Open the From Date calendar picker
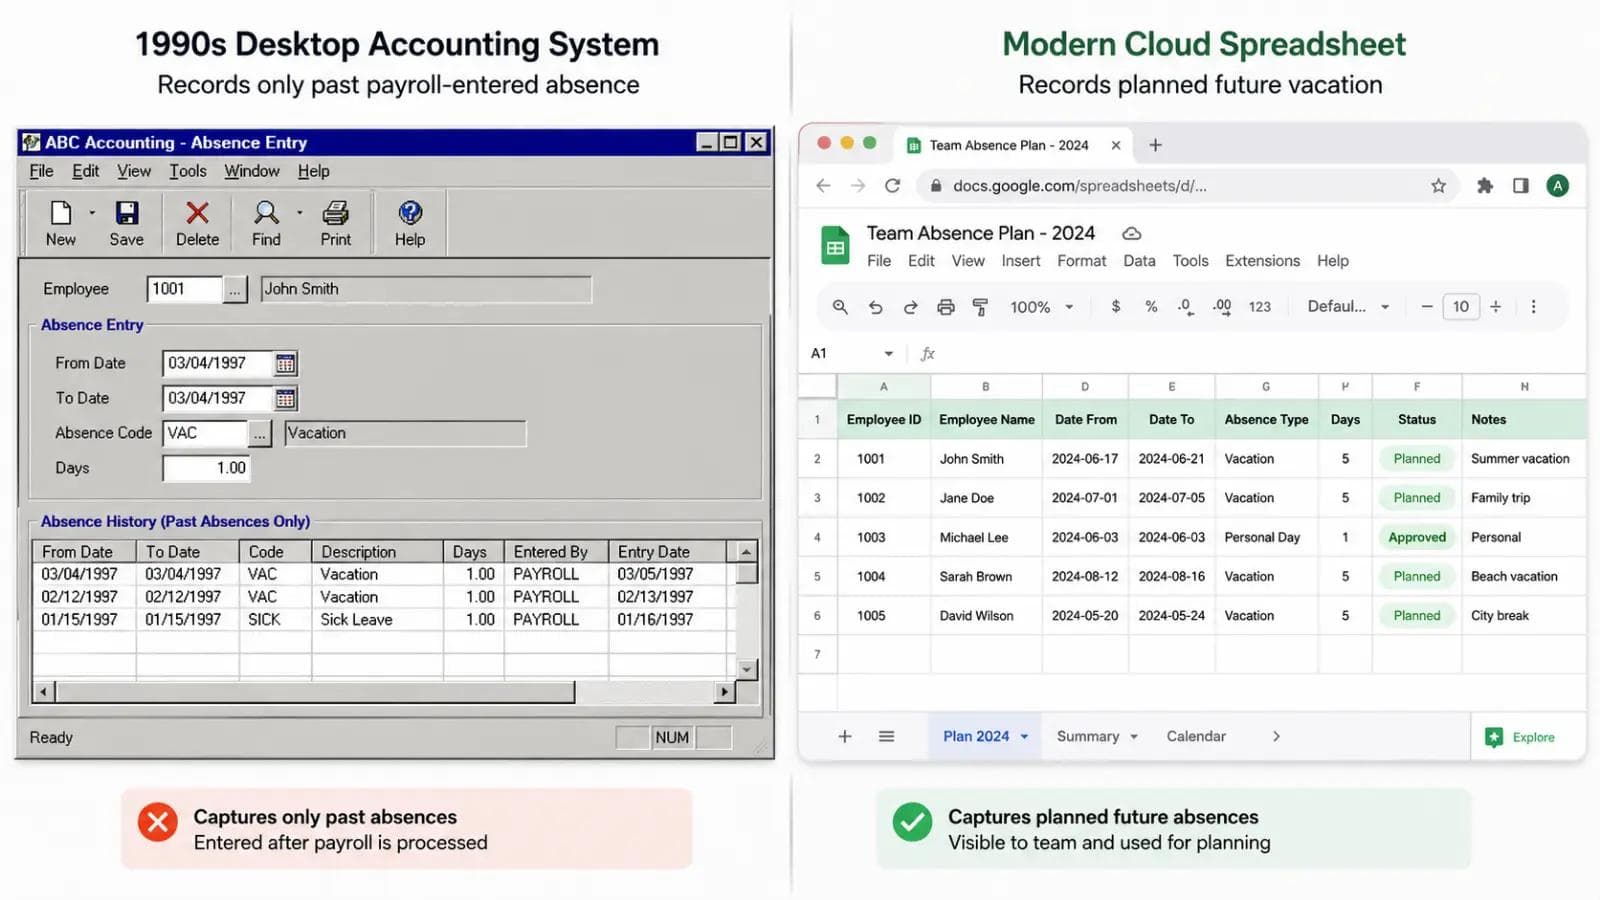 [x=285, y=364]
